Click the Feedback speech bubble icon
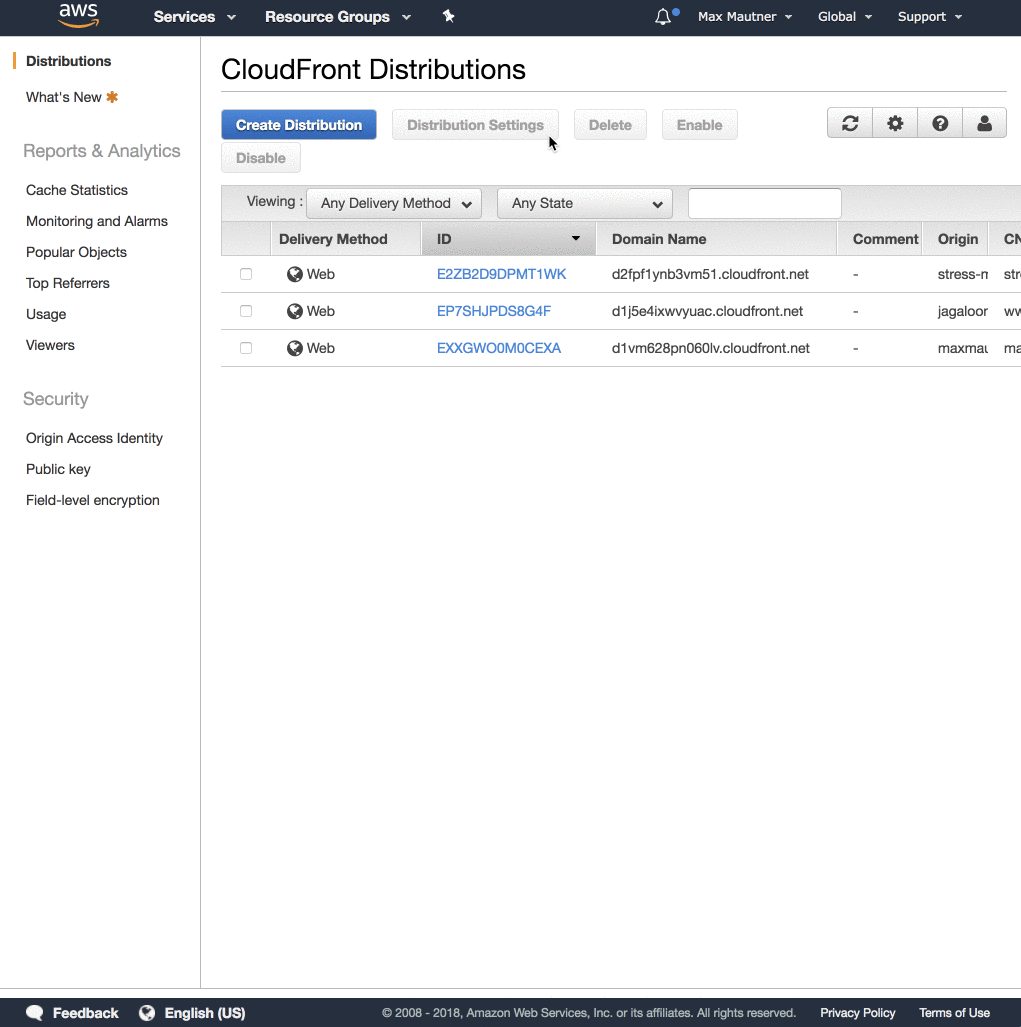 (35, 1013)
